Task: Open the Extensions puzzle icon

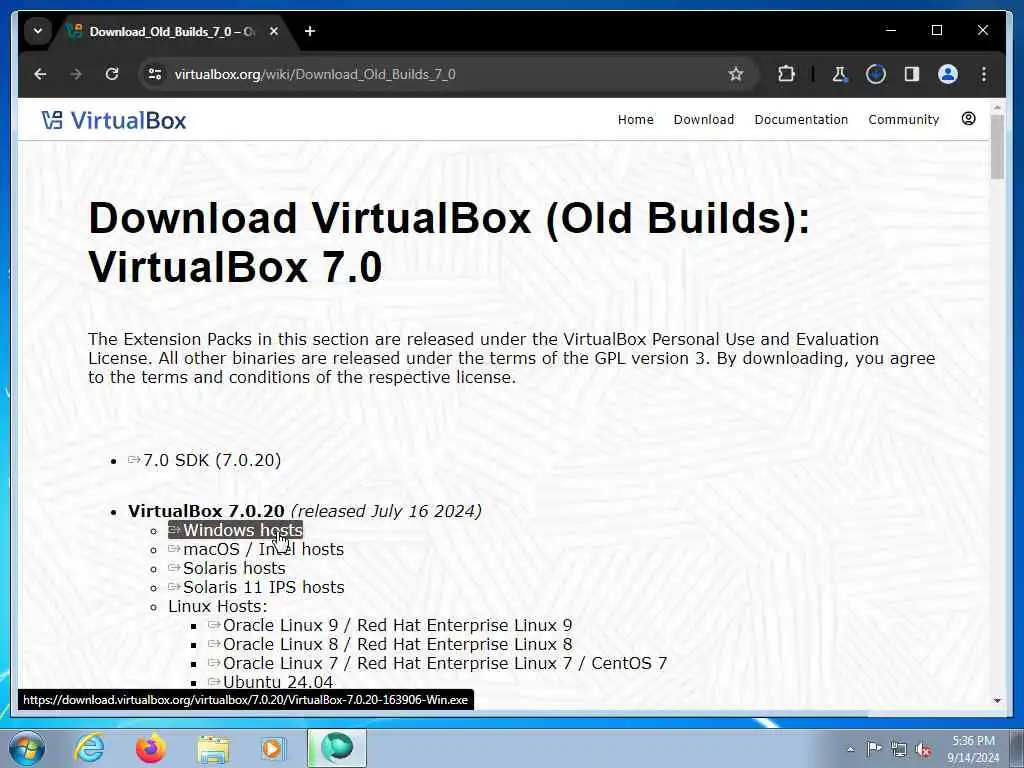Action: point(786,74)
